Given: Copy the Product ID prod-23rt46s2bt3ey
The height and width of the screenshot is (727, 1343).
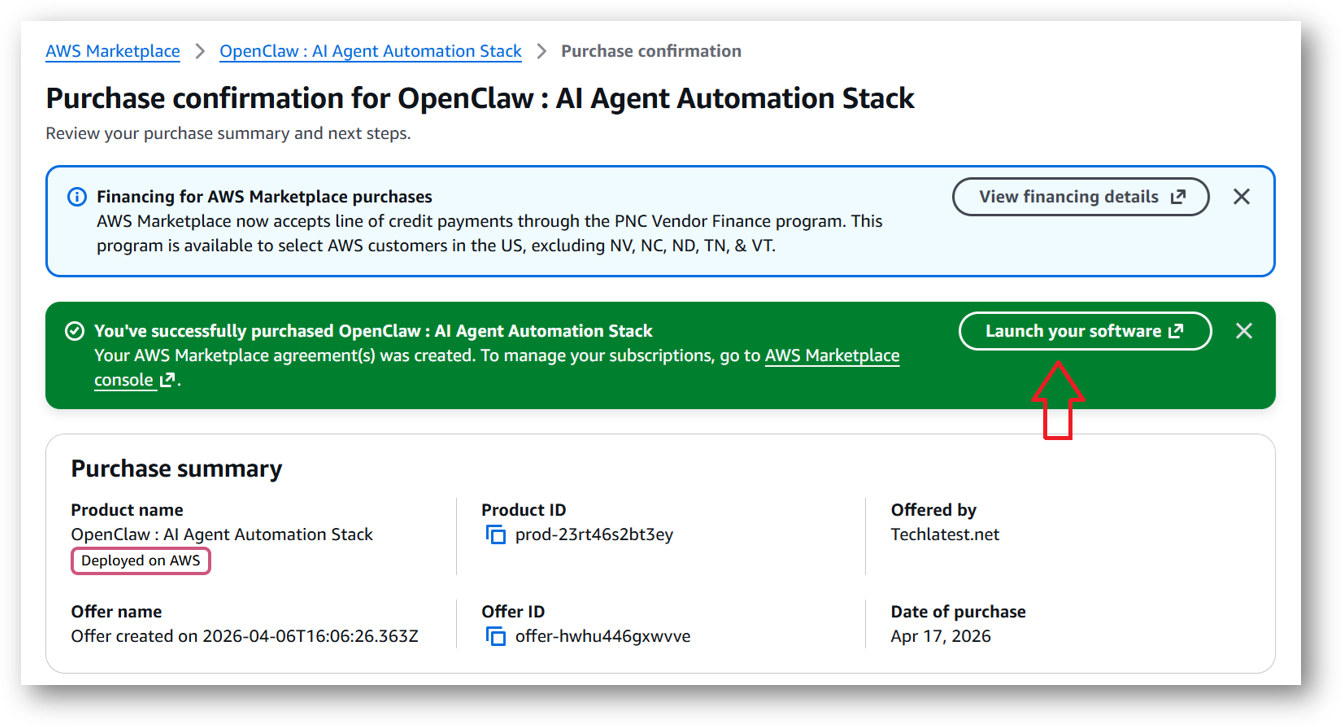Looking at the screenshot, I should click(x=496, y=535).
